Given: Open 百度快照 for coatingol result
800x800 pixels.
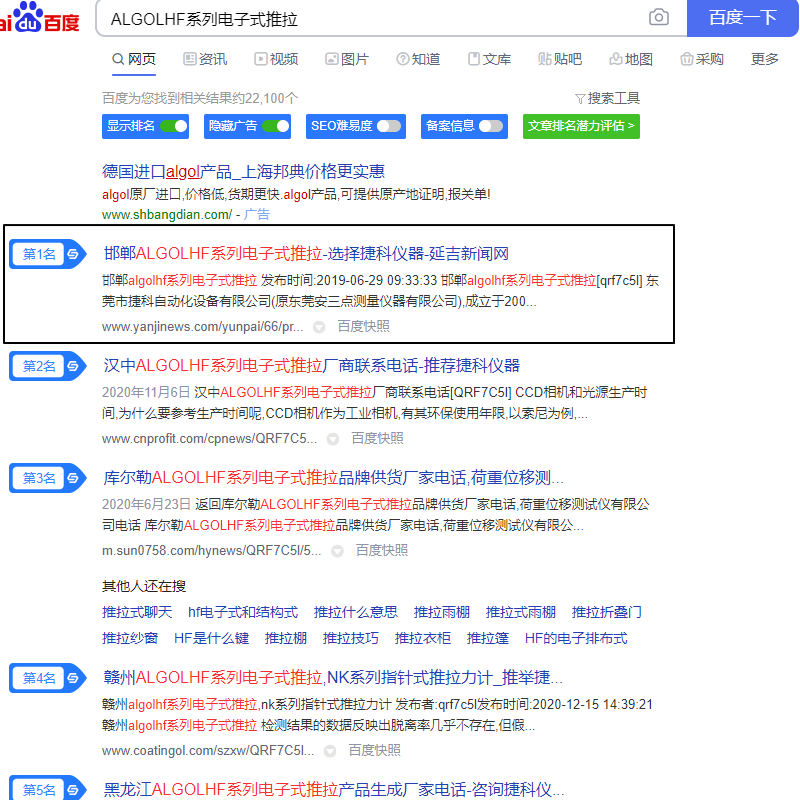Looking at the screenshot, I should point(375,751).
